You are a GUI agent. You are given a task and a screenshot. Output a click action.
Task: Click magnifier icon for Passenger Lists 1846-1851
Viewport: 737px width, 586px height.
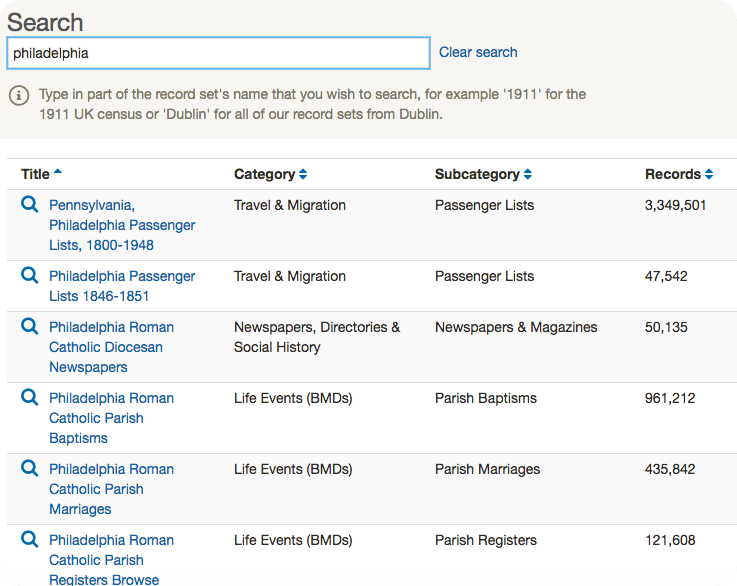(x=30, y=276)
